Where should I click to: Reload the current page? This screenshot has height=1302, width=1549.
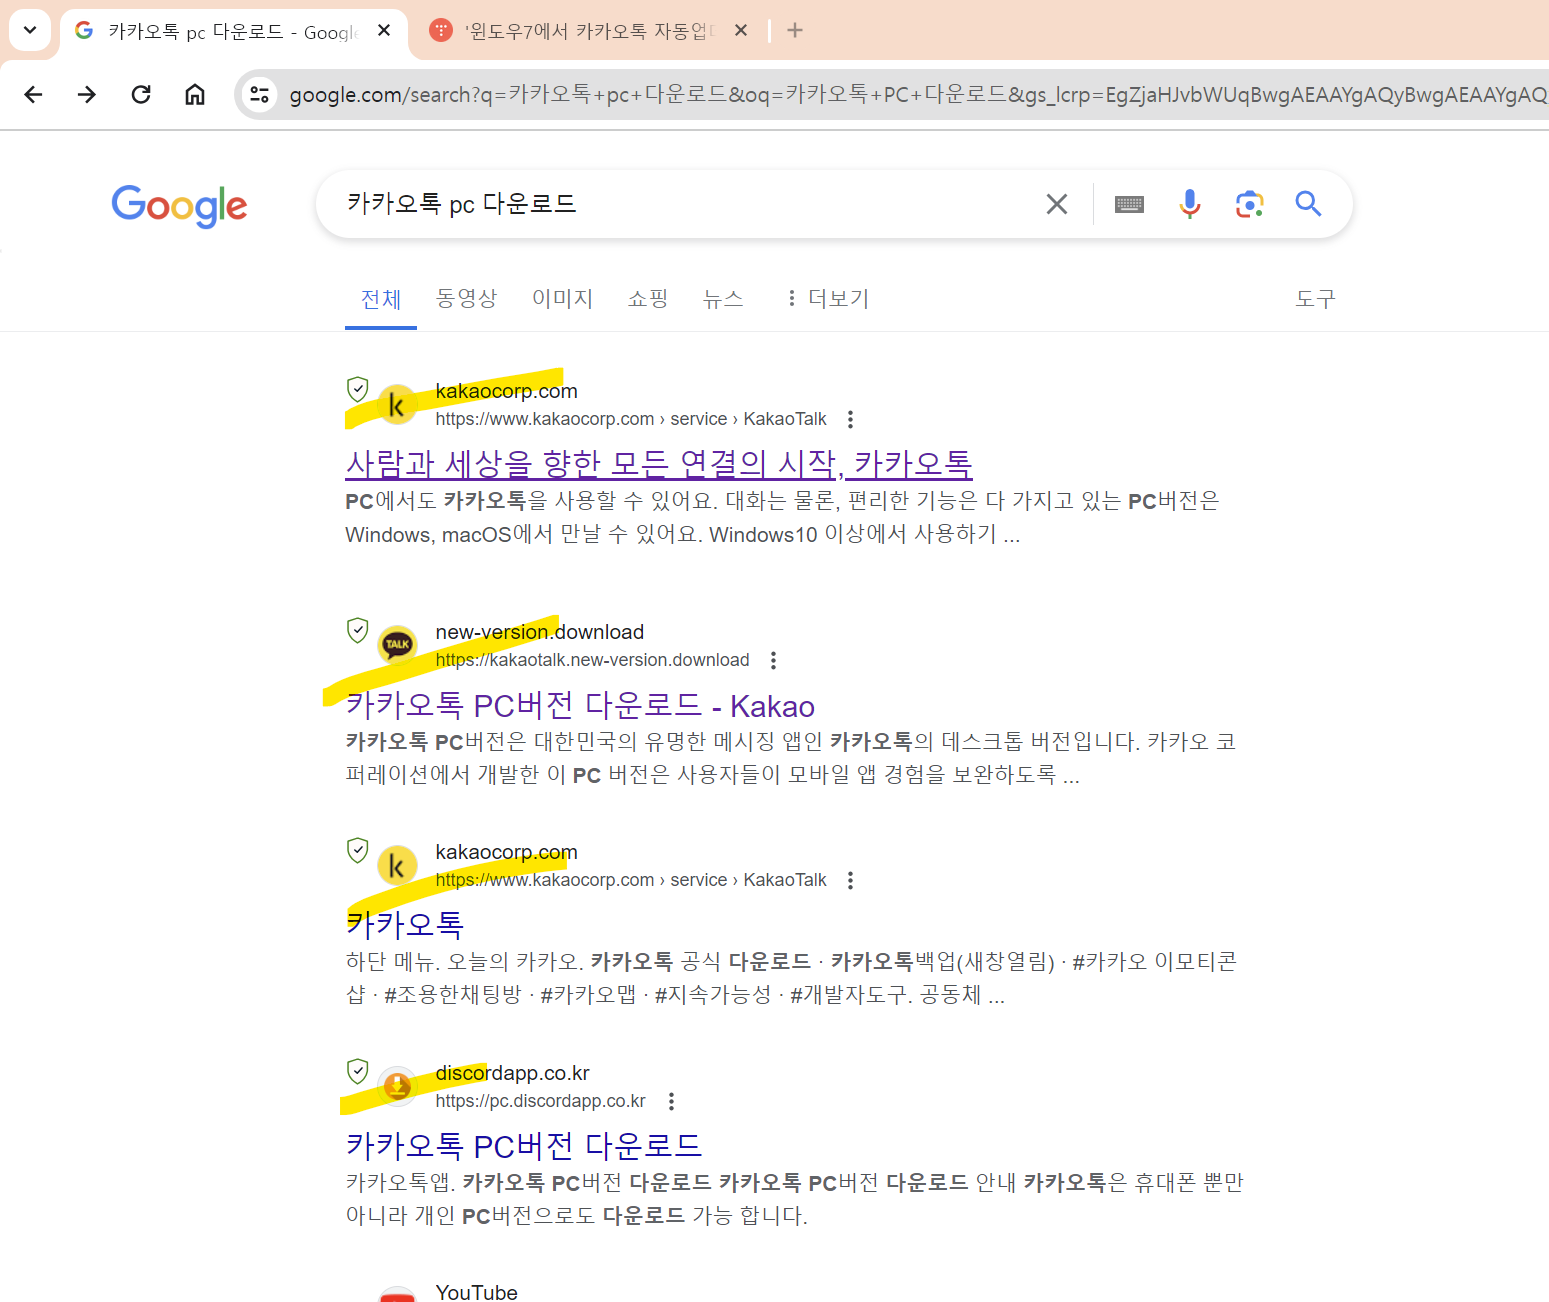click(141, 95)
